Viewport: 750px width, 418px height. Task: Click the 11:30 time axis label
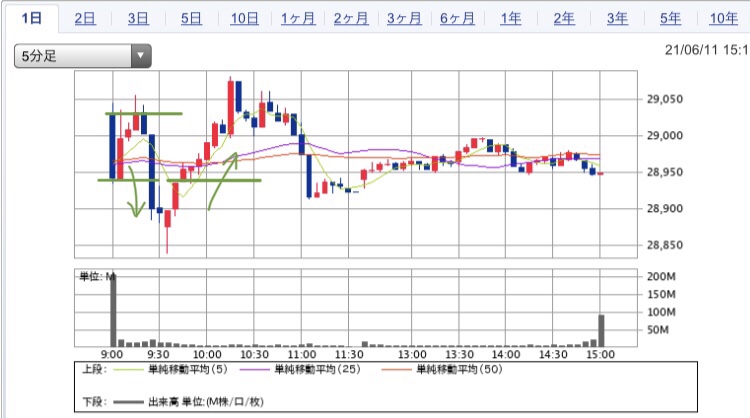(349, 354)
